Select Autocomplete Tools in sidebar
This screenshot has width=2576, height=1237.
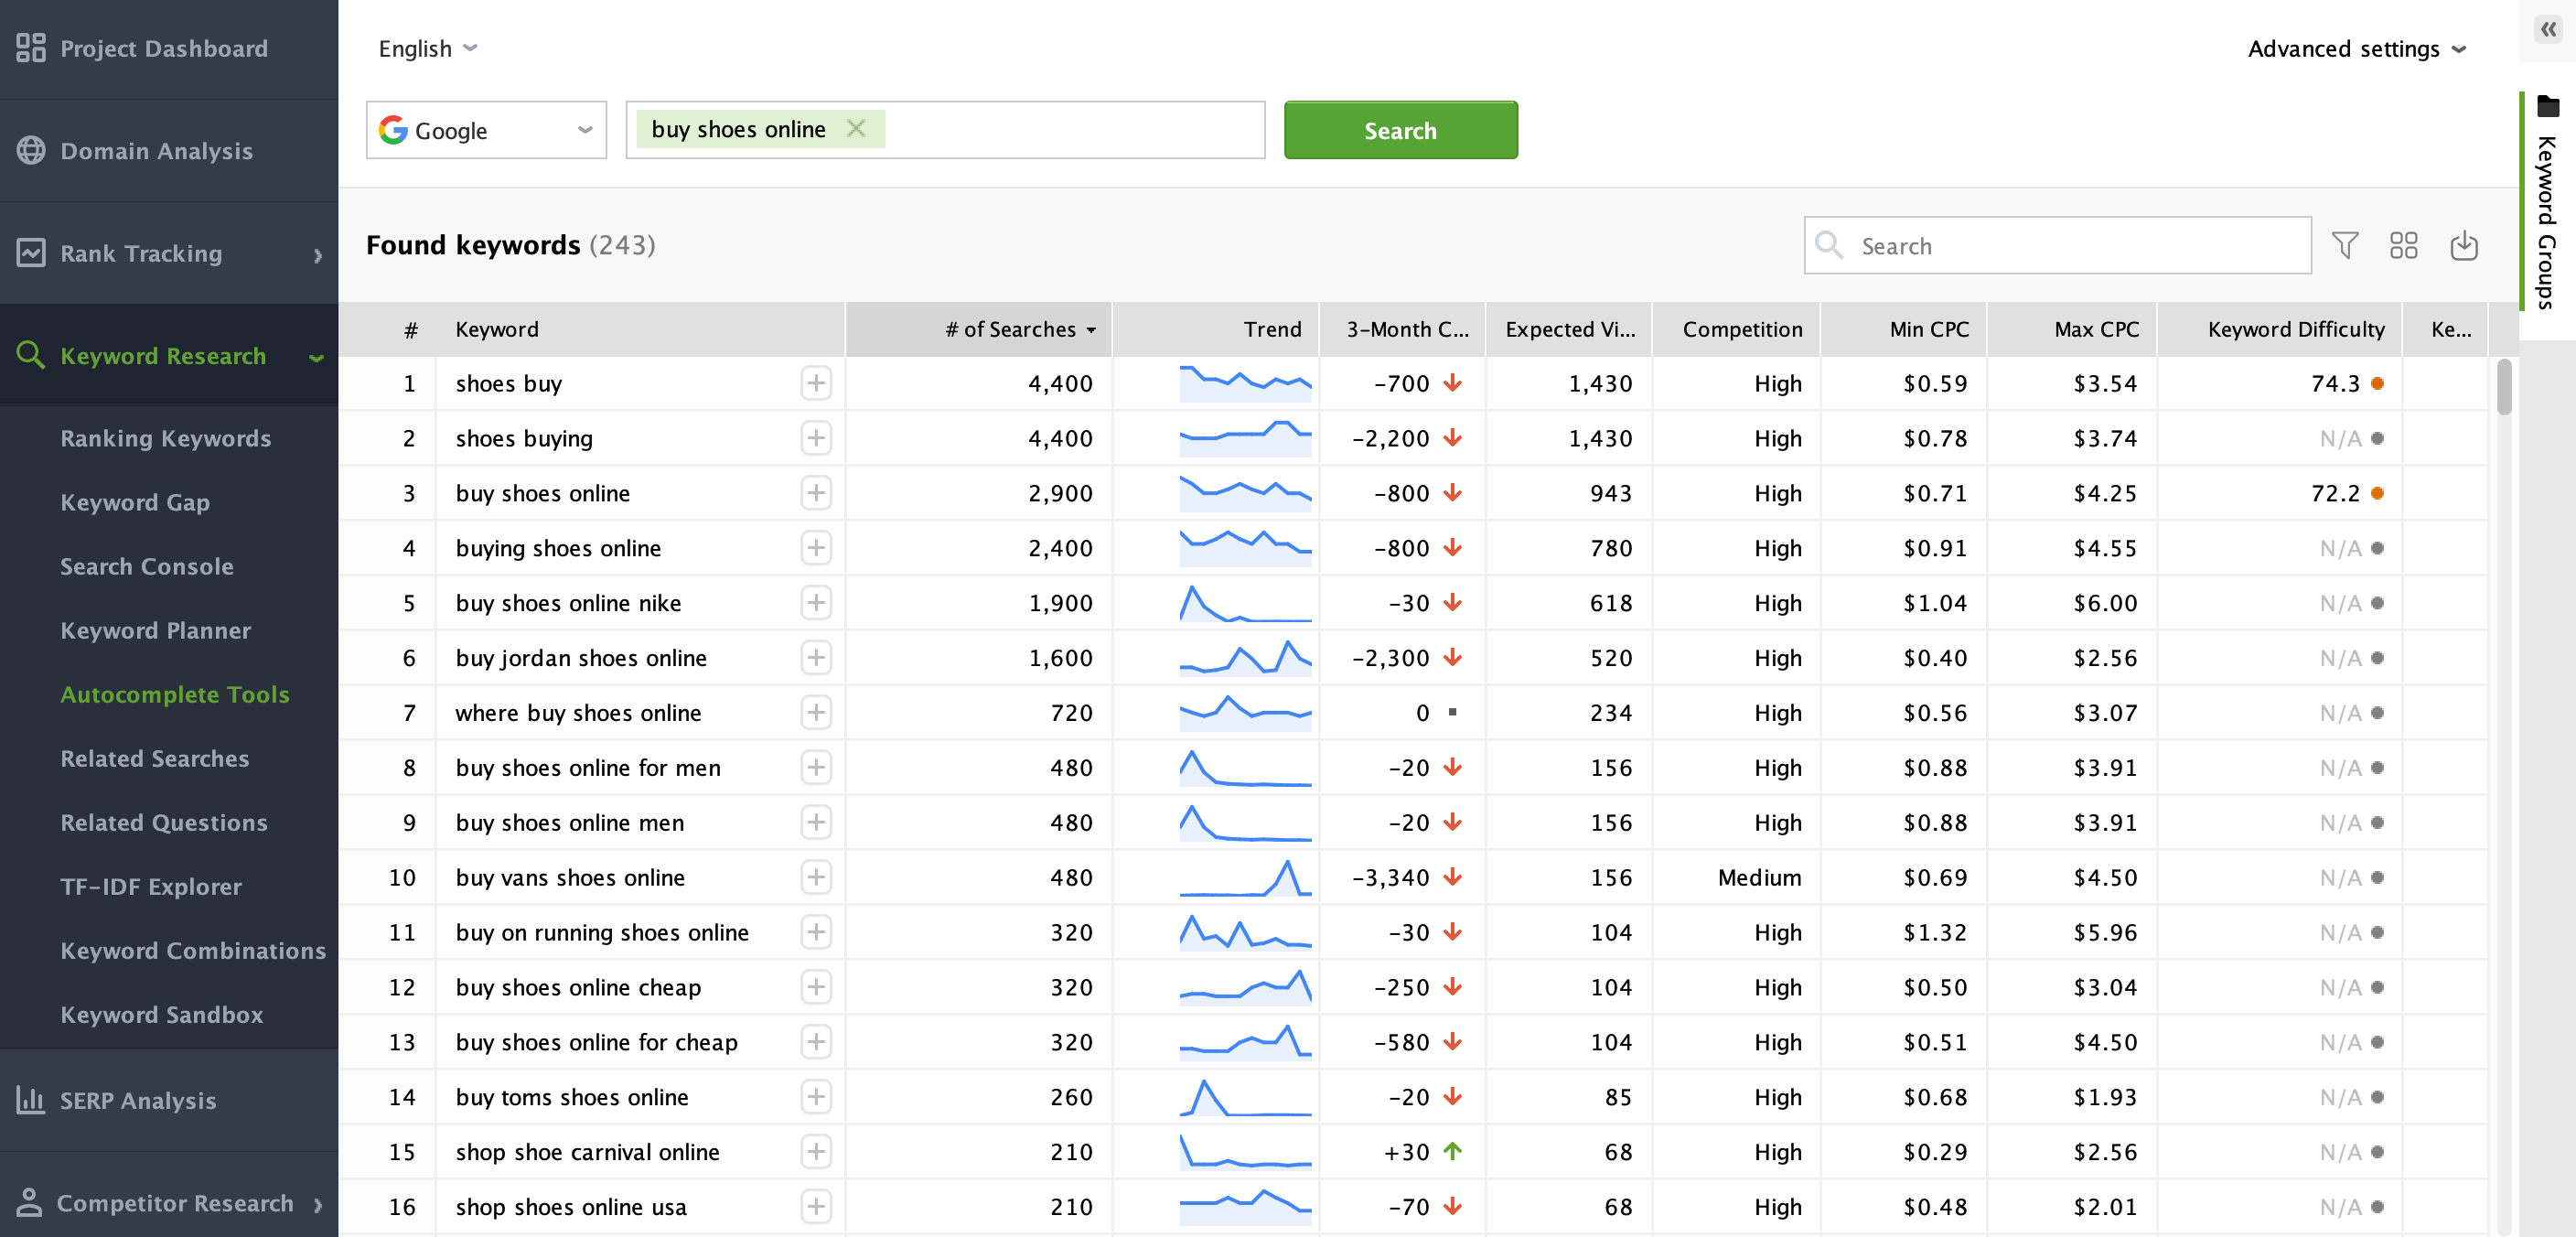click(175, 694)
